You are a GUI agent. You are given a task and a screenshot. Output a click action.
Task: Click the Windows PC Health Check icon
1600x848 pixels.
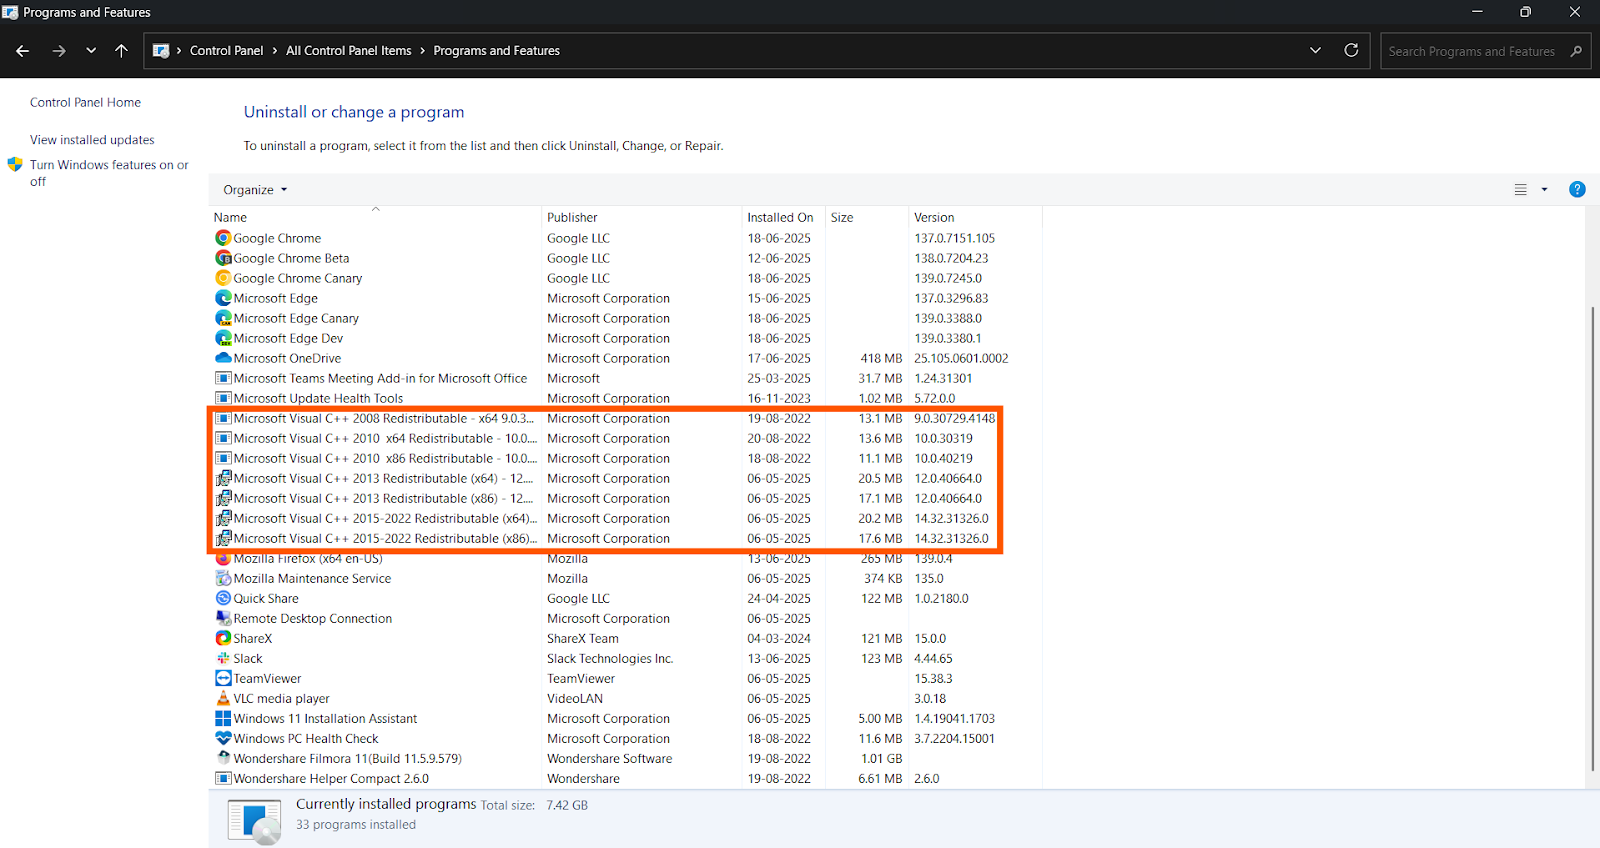coord(223,738)
